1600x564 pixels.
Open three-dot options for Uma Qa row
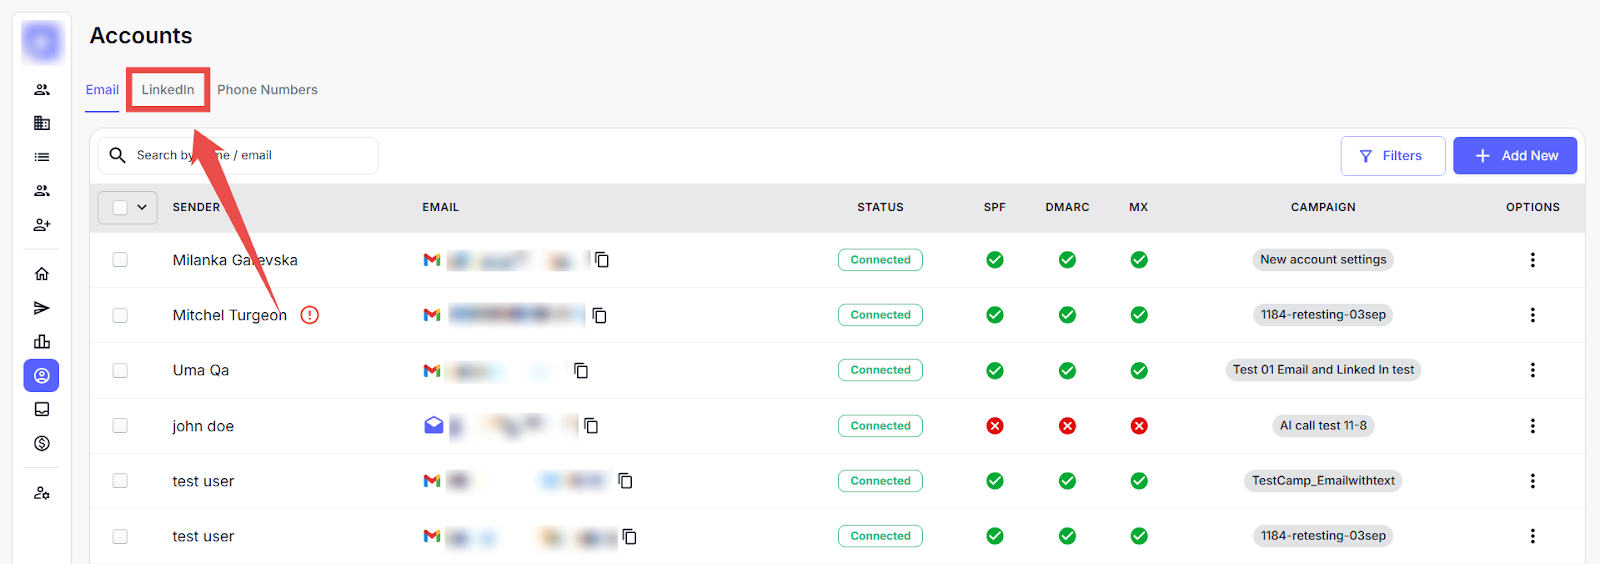pos(1532,370)
